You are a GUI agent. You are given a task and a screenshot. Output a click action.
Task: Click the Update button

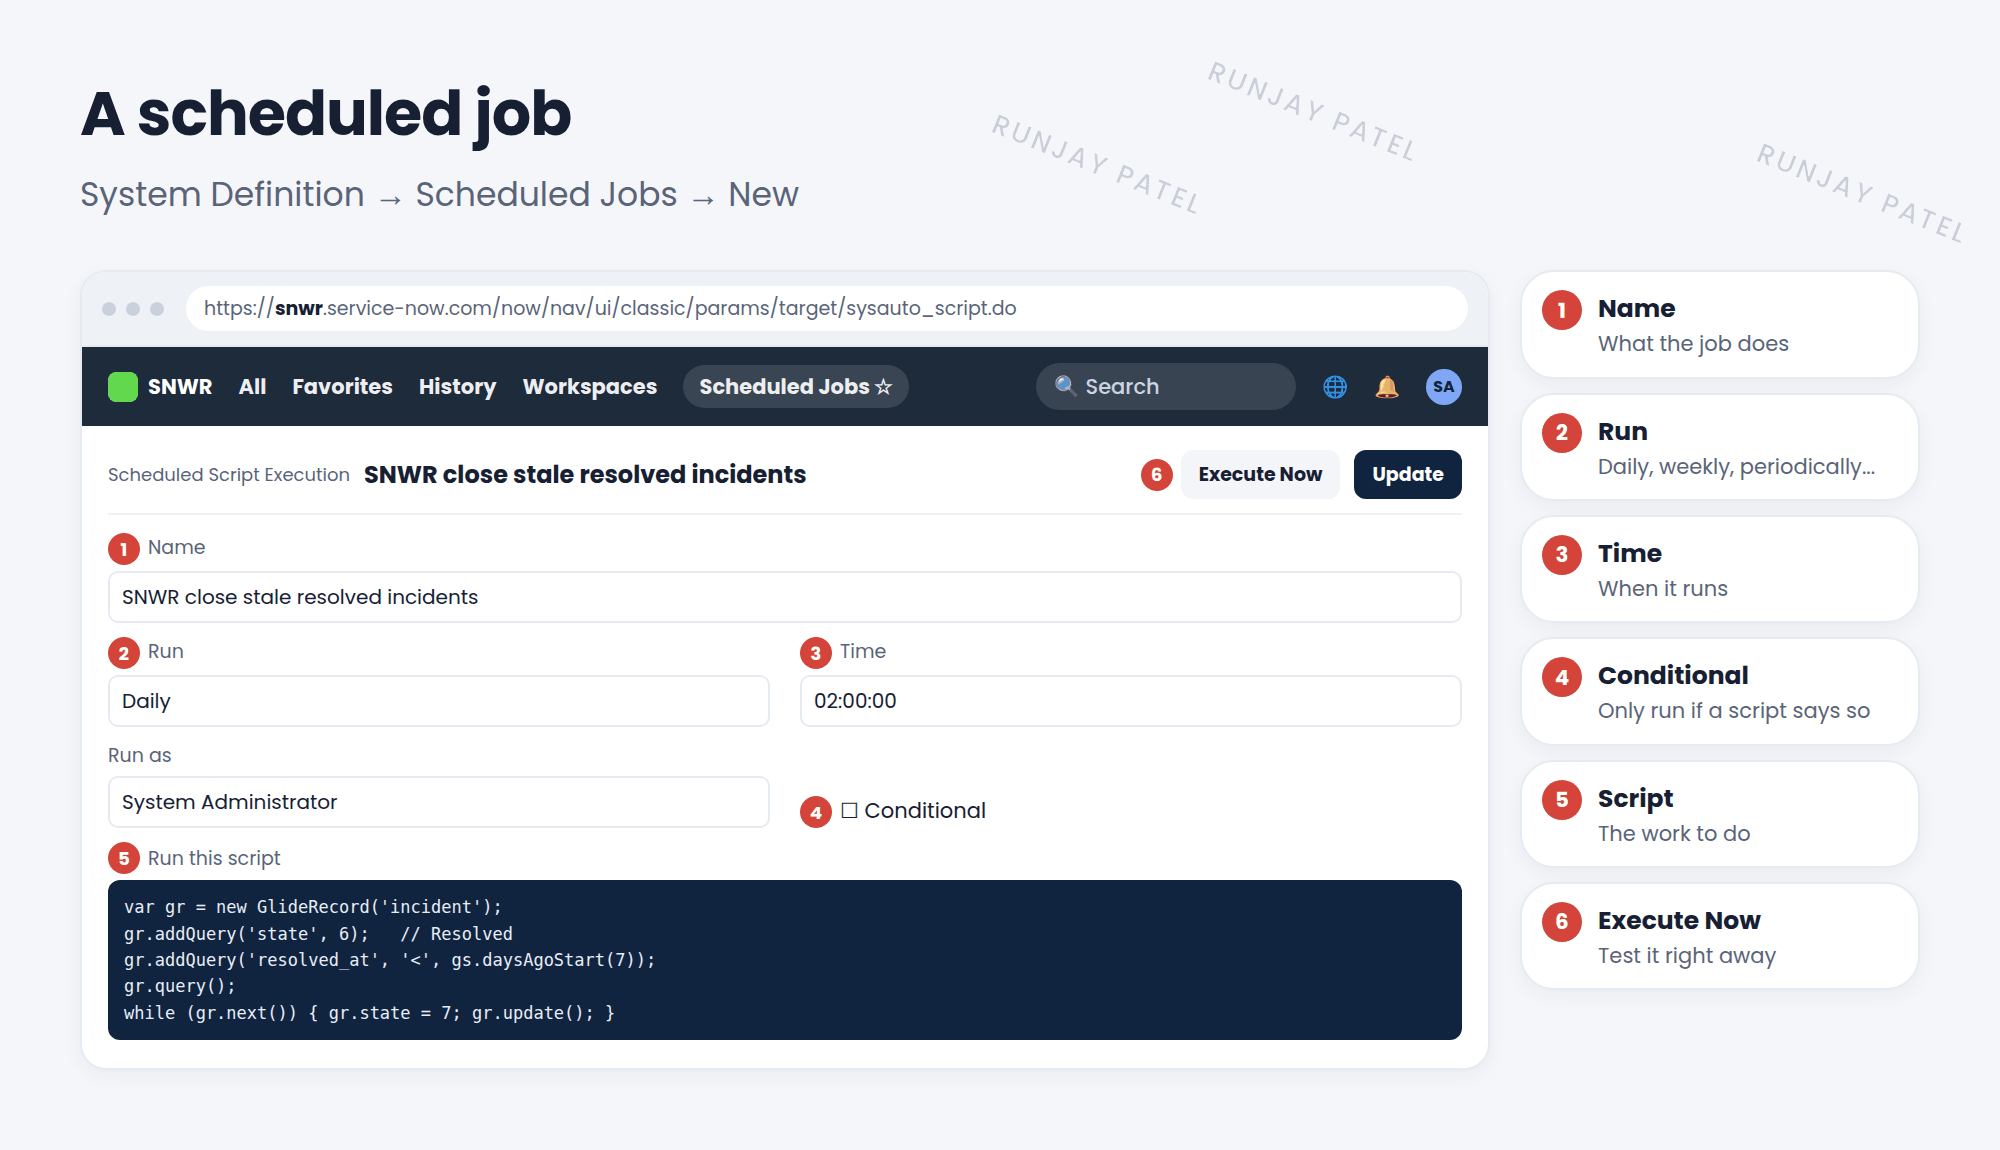(x=1407, y=474)
